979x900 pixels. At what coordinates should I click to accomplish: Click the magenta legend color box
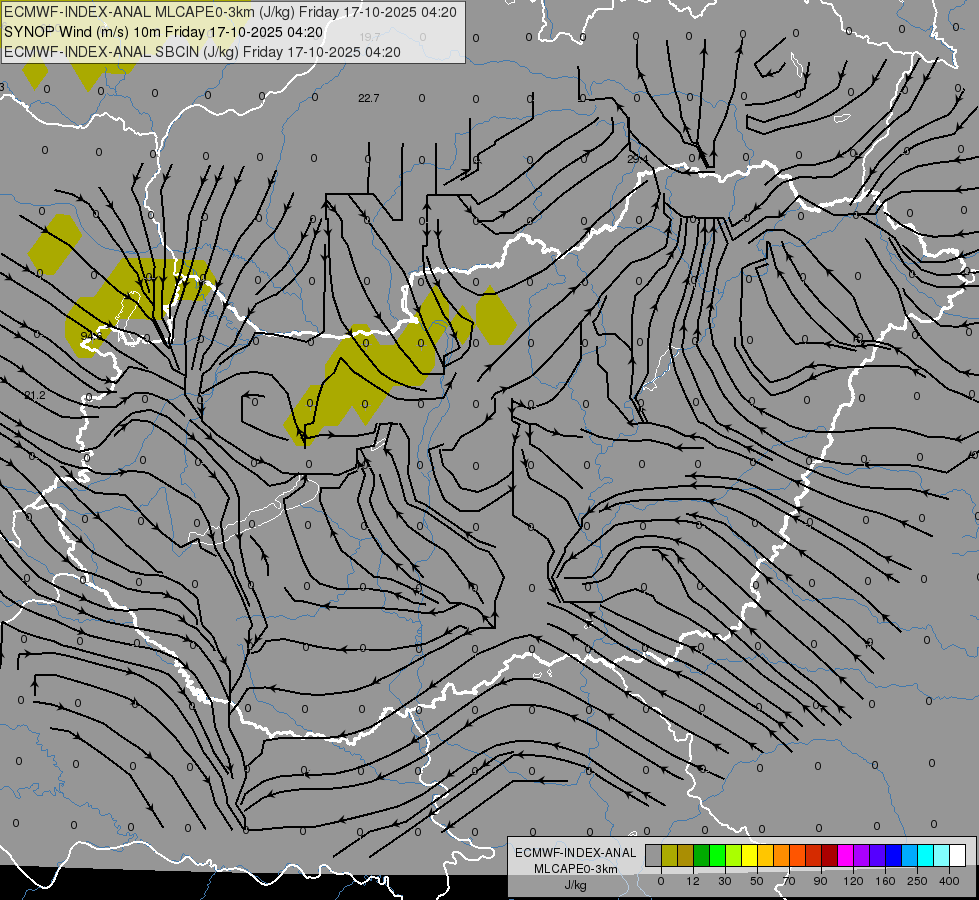(x=846, y=856)
